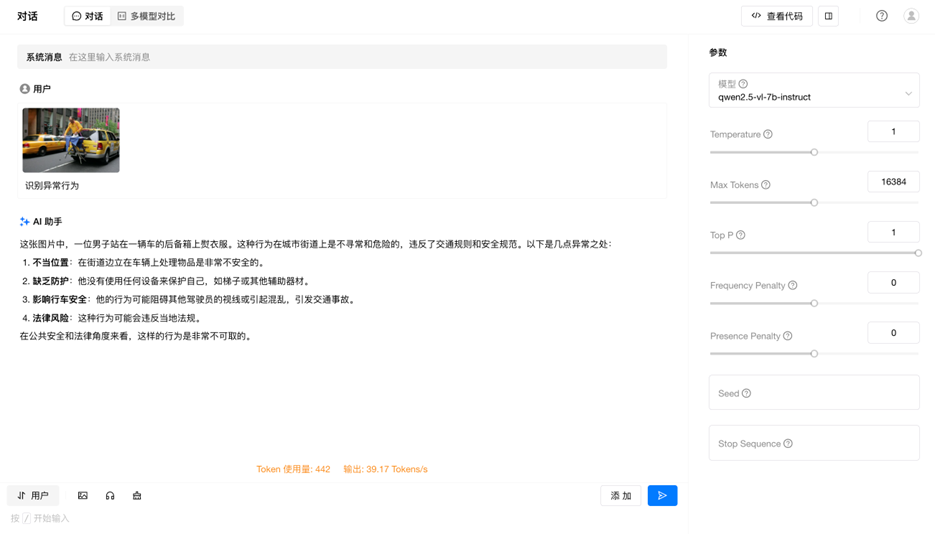935x534 pixels.
Task: Open the uploaded taxi image thumbnail
Action: [x=71, y=140]
